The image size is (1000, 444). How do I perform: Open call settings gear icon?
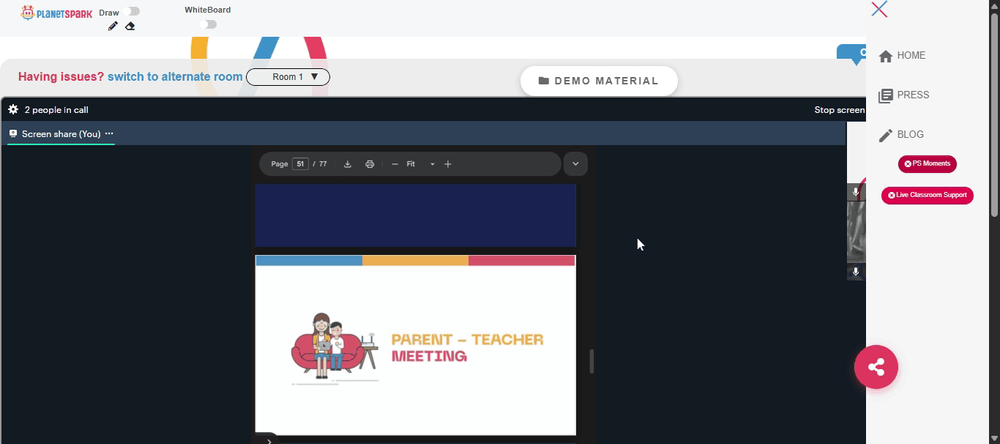13,110
